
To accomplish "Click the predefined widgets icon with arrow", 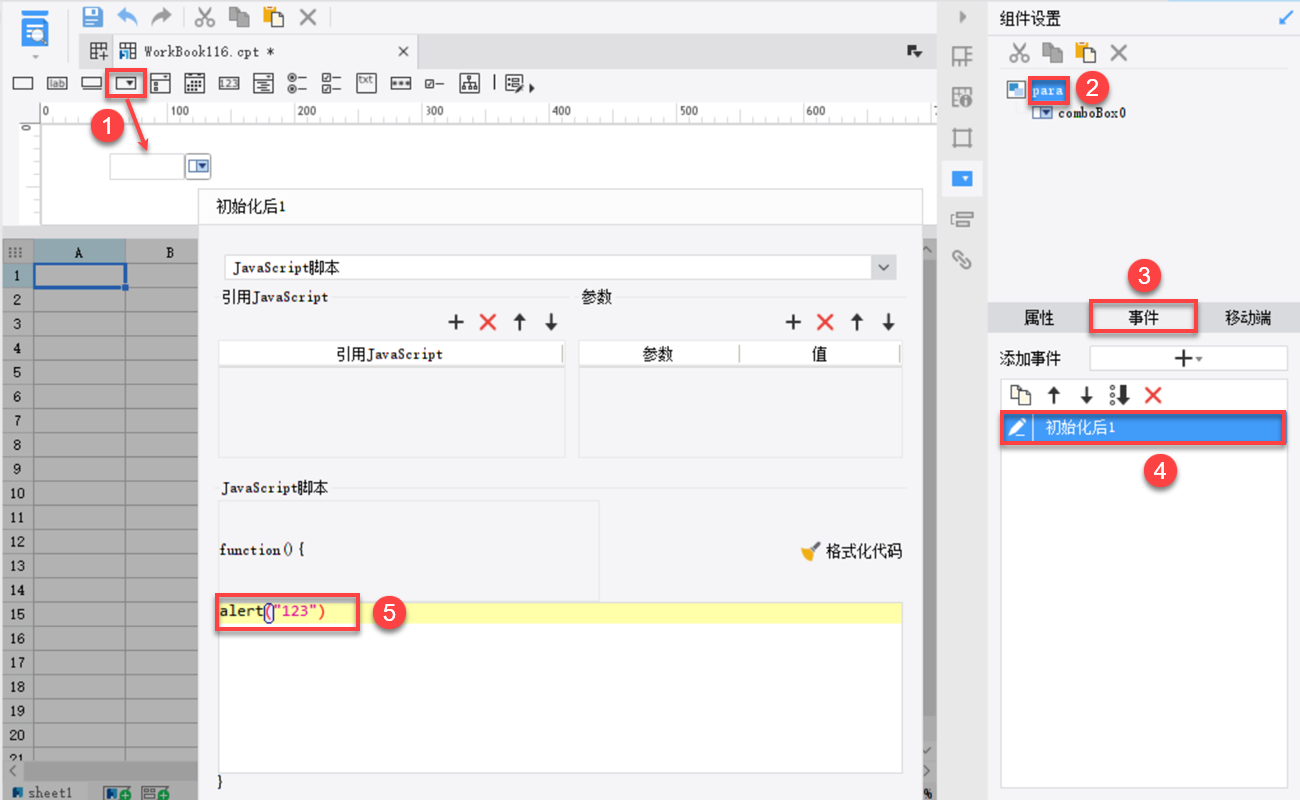I will coord(519,84).
